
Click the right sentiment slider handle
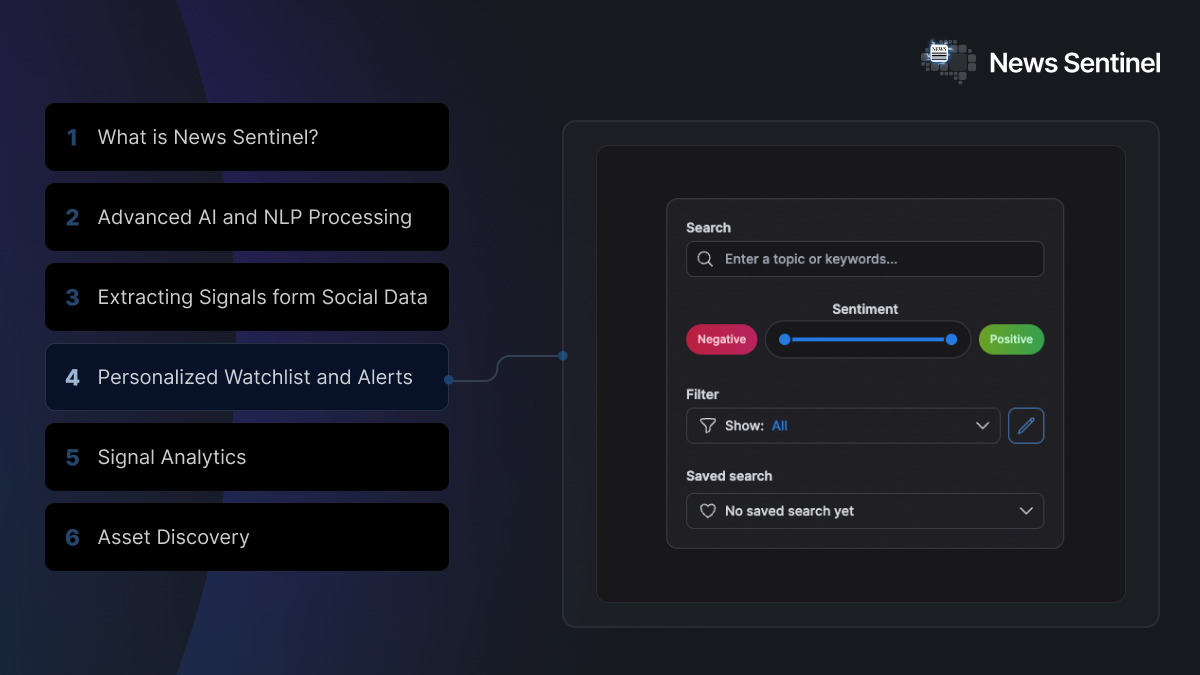click(x=951, y=340)
